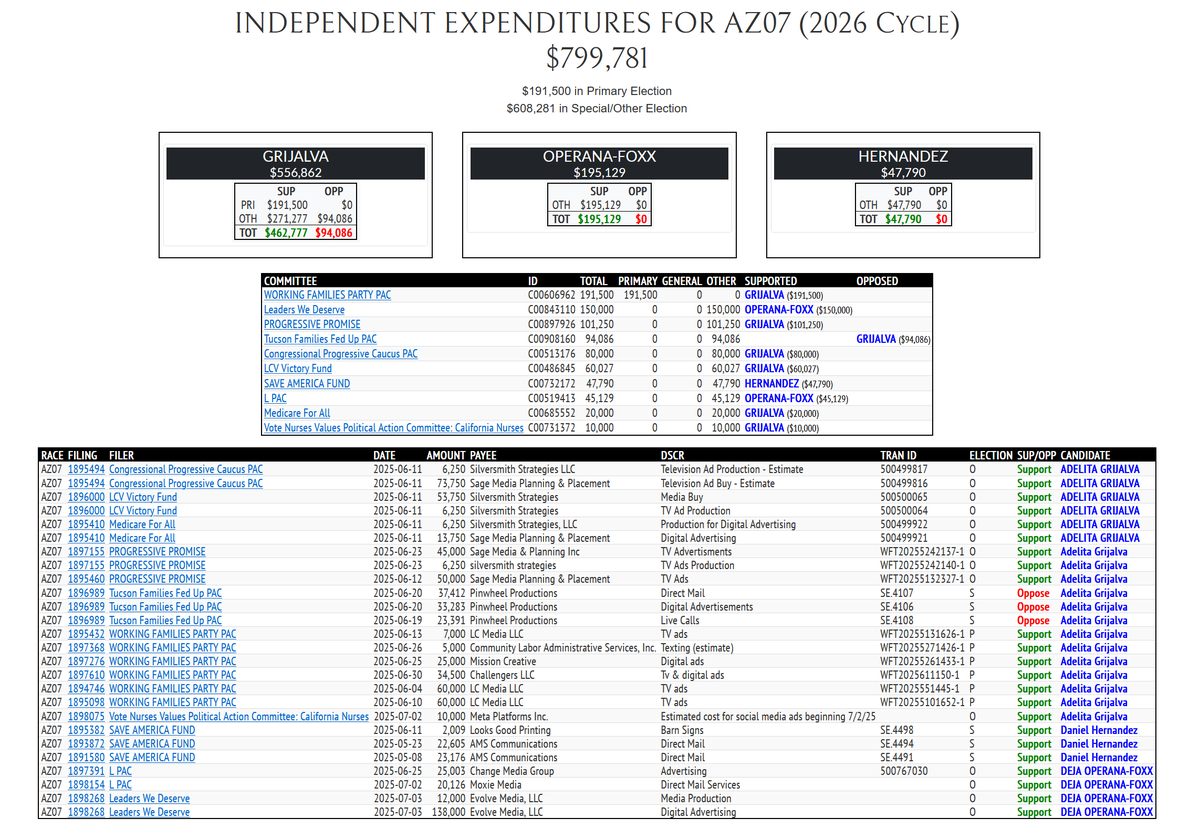
Task: Open the WORKING FAMILIES PARTY PAC committee link in the committee summary table
Action: coord(327,295)
